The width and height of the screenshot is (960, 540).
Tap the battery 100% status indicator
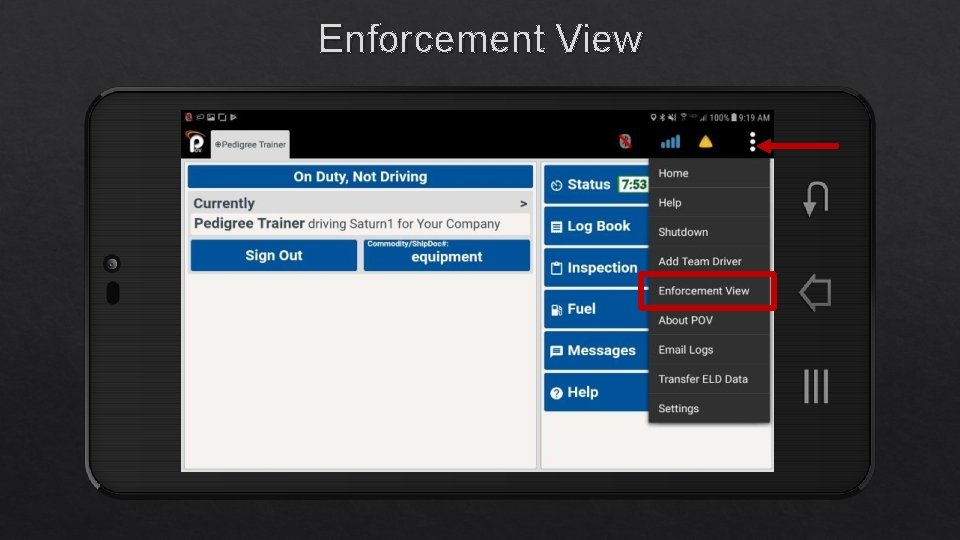(x=723, y=118)
